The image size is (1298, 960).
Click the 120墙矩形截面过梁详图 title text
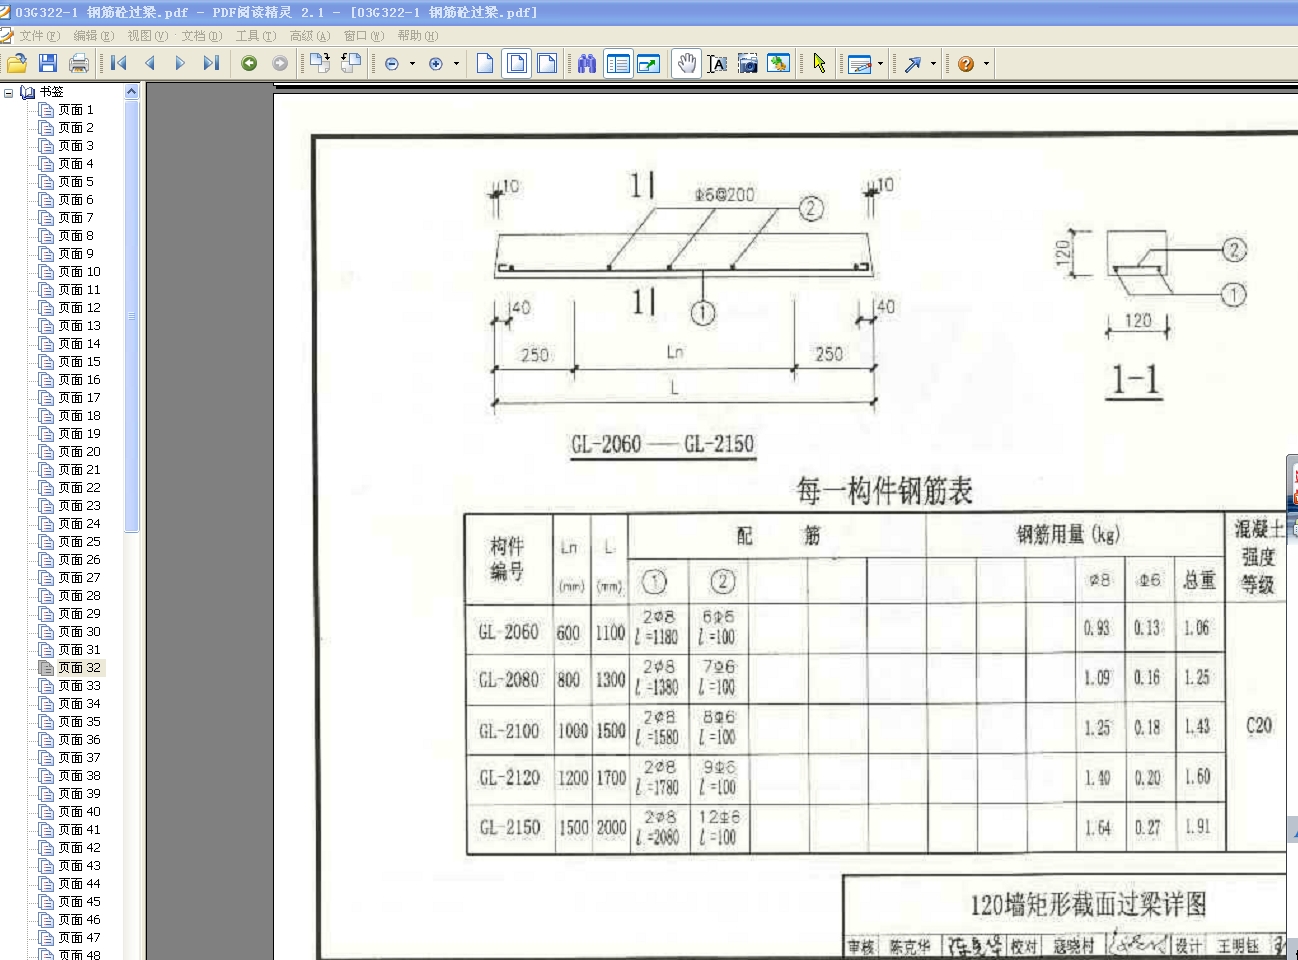pos(1088,905)
